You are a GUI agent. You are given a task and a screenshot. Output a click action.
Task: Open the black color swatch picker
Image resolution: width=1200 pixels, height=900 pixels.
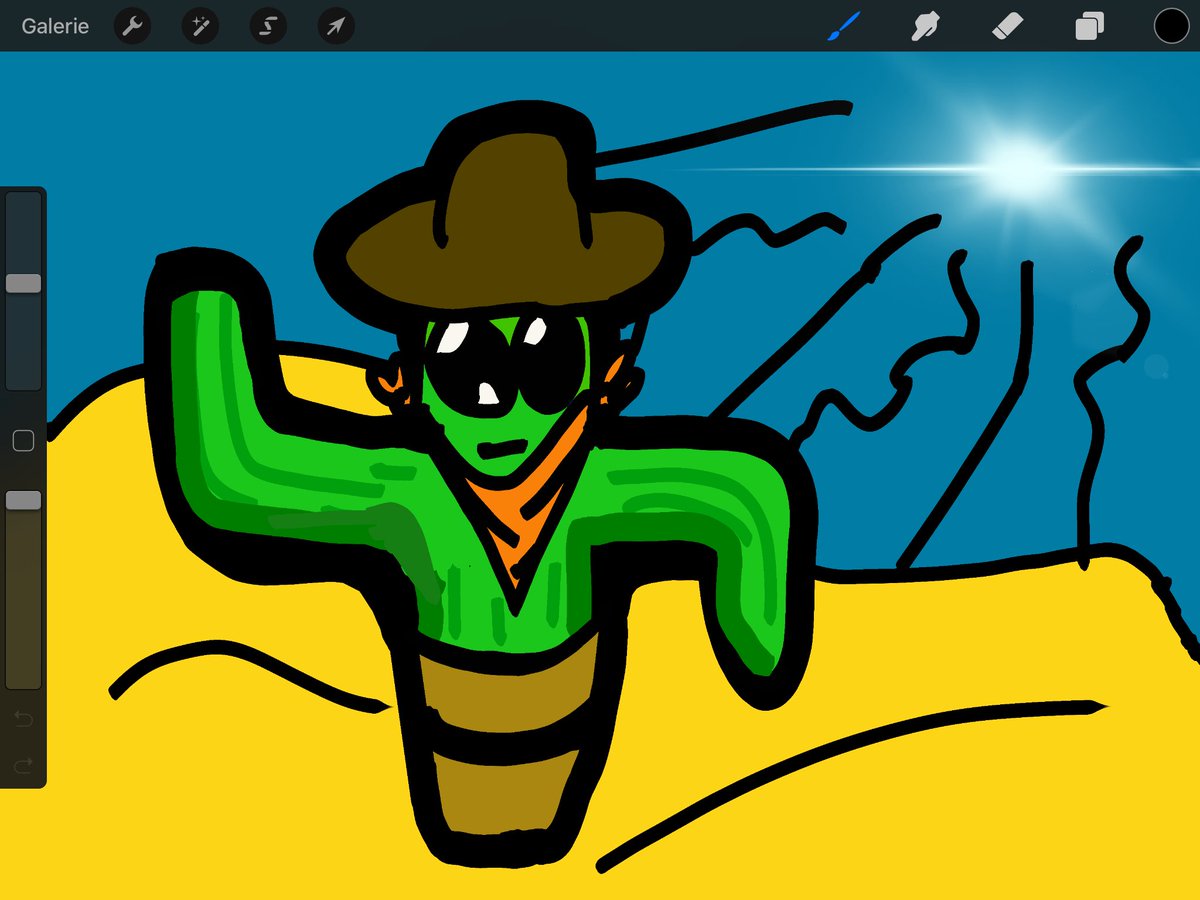point(1171,26)
